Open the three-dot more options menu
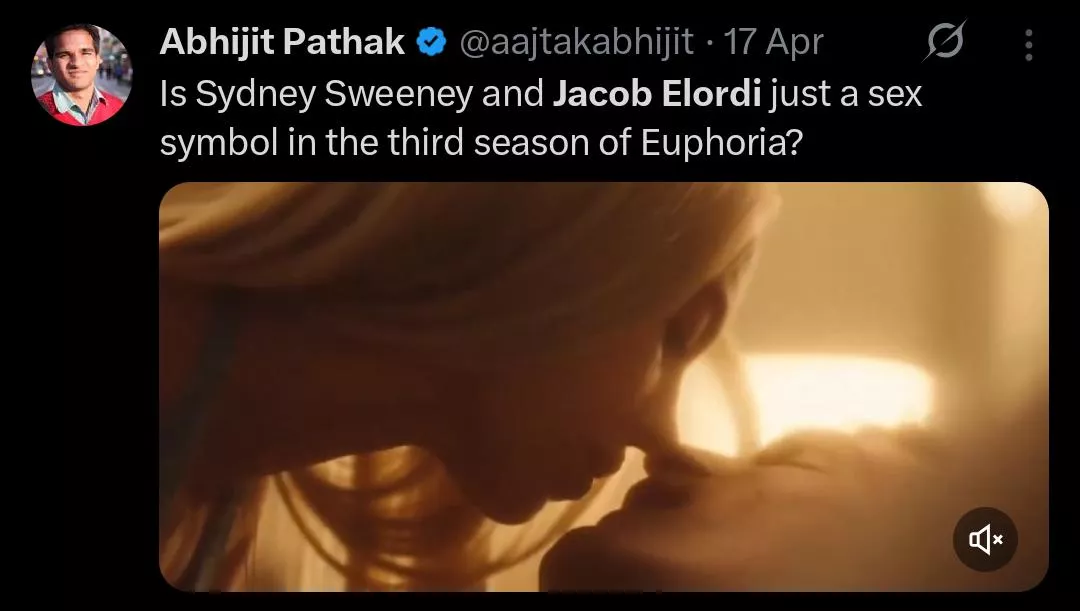The image size is (1080, 611). (x=1028, y=45)
